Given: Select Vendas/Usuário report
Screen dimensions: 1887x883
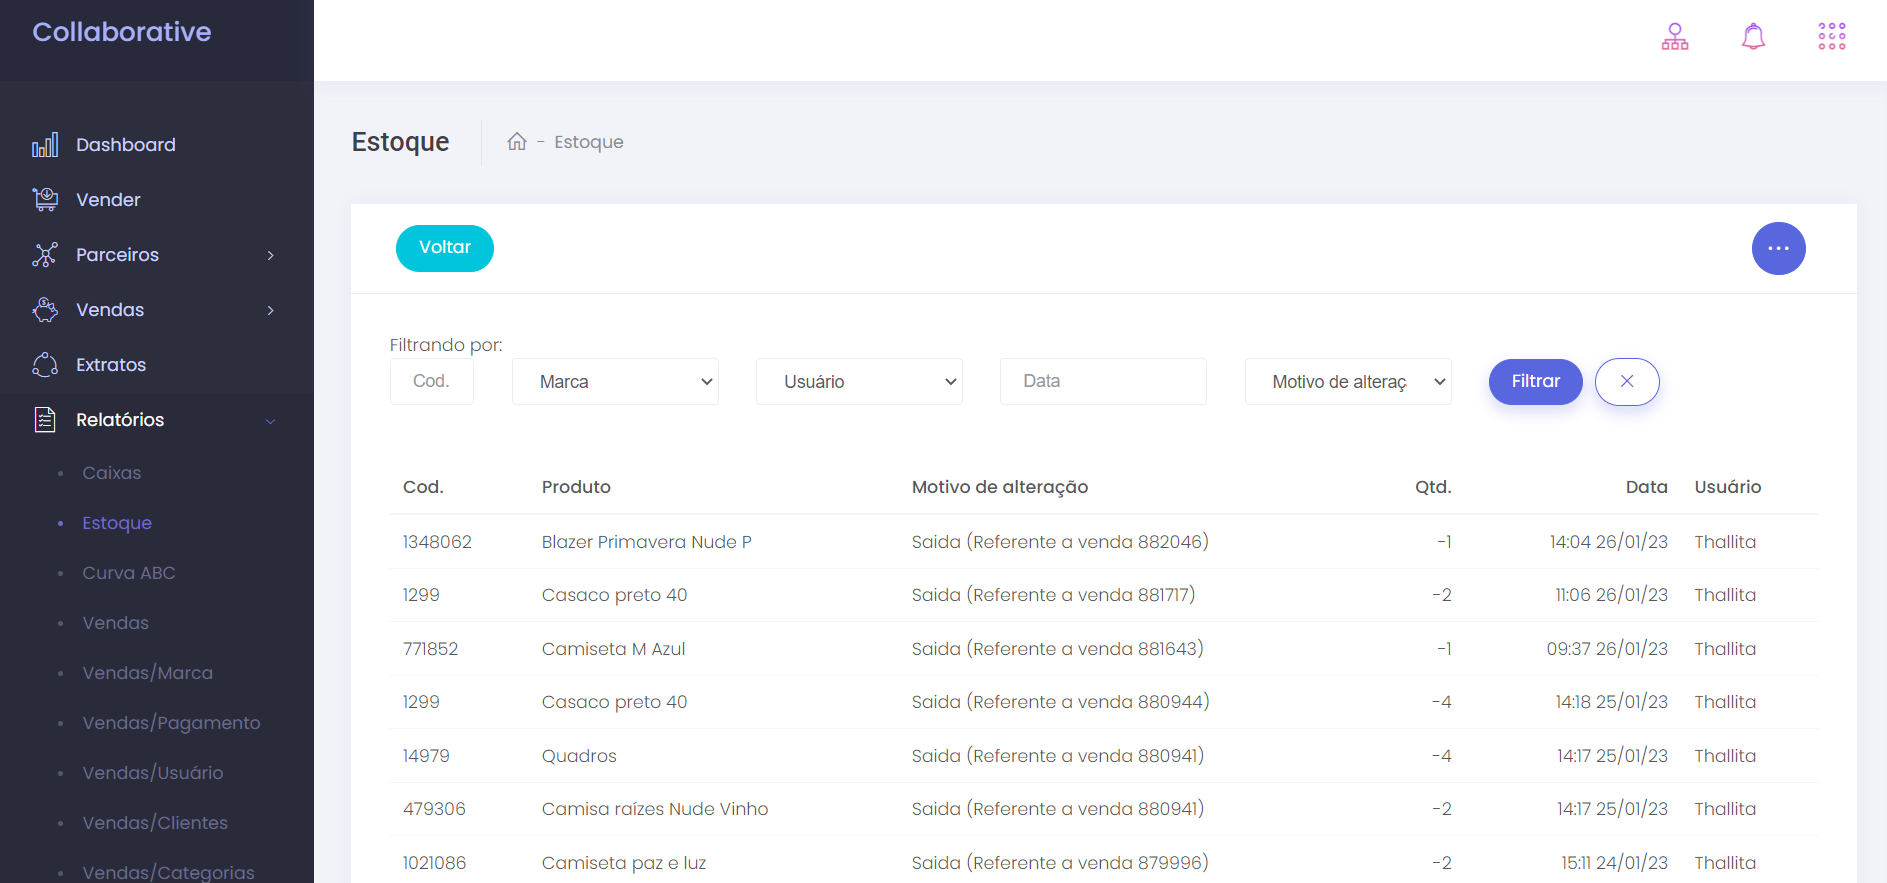Looking at the screenshot, I should click(x=153, y=773).
